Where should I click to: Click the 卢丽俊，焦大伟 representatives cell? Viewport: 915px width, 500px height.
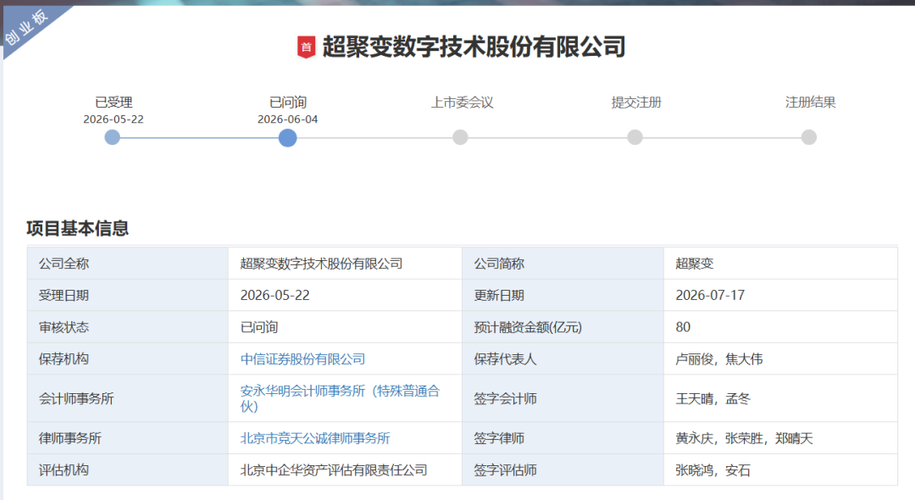click(x=781, y=359)
